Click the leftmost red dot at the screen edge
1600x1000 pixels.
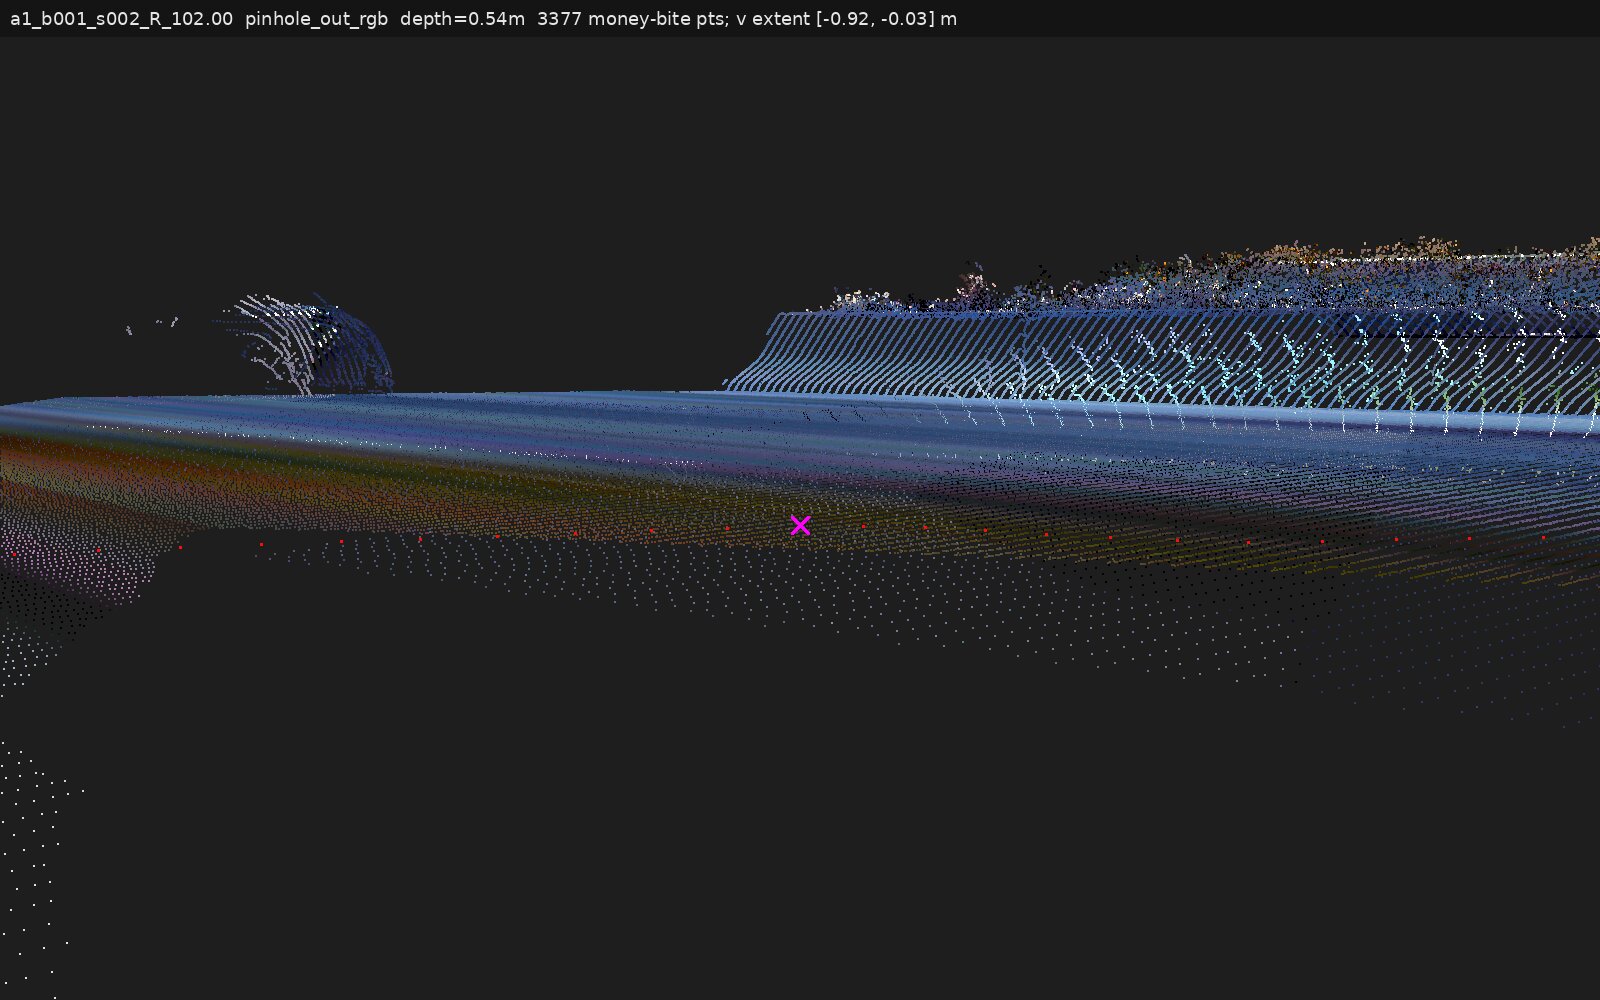14,552
